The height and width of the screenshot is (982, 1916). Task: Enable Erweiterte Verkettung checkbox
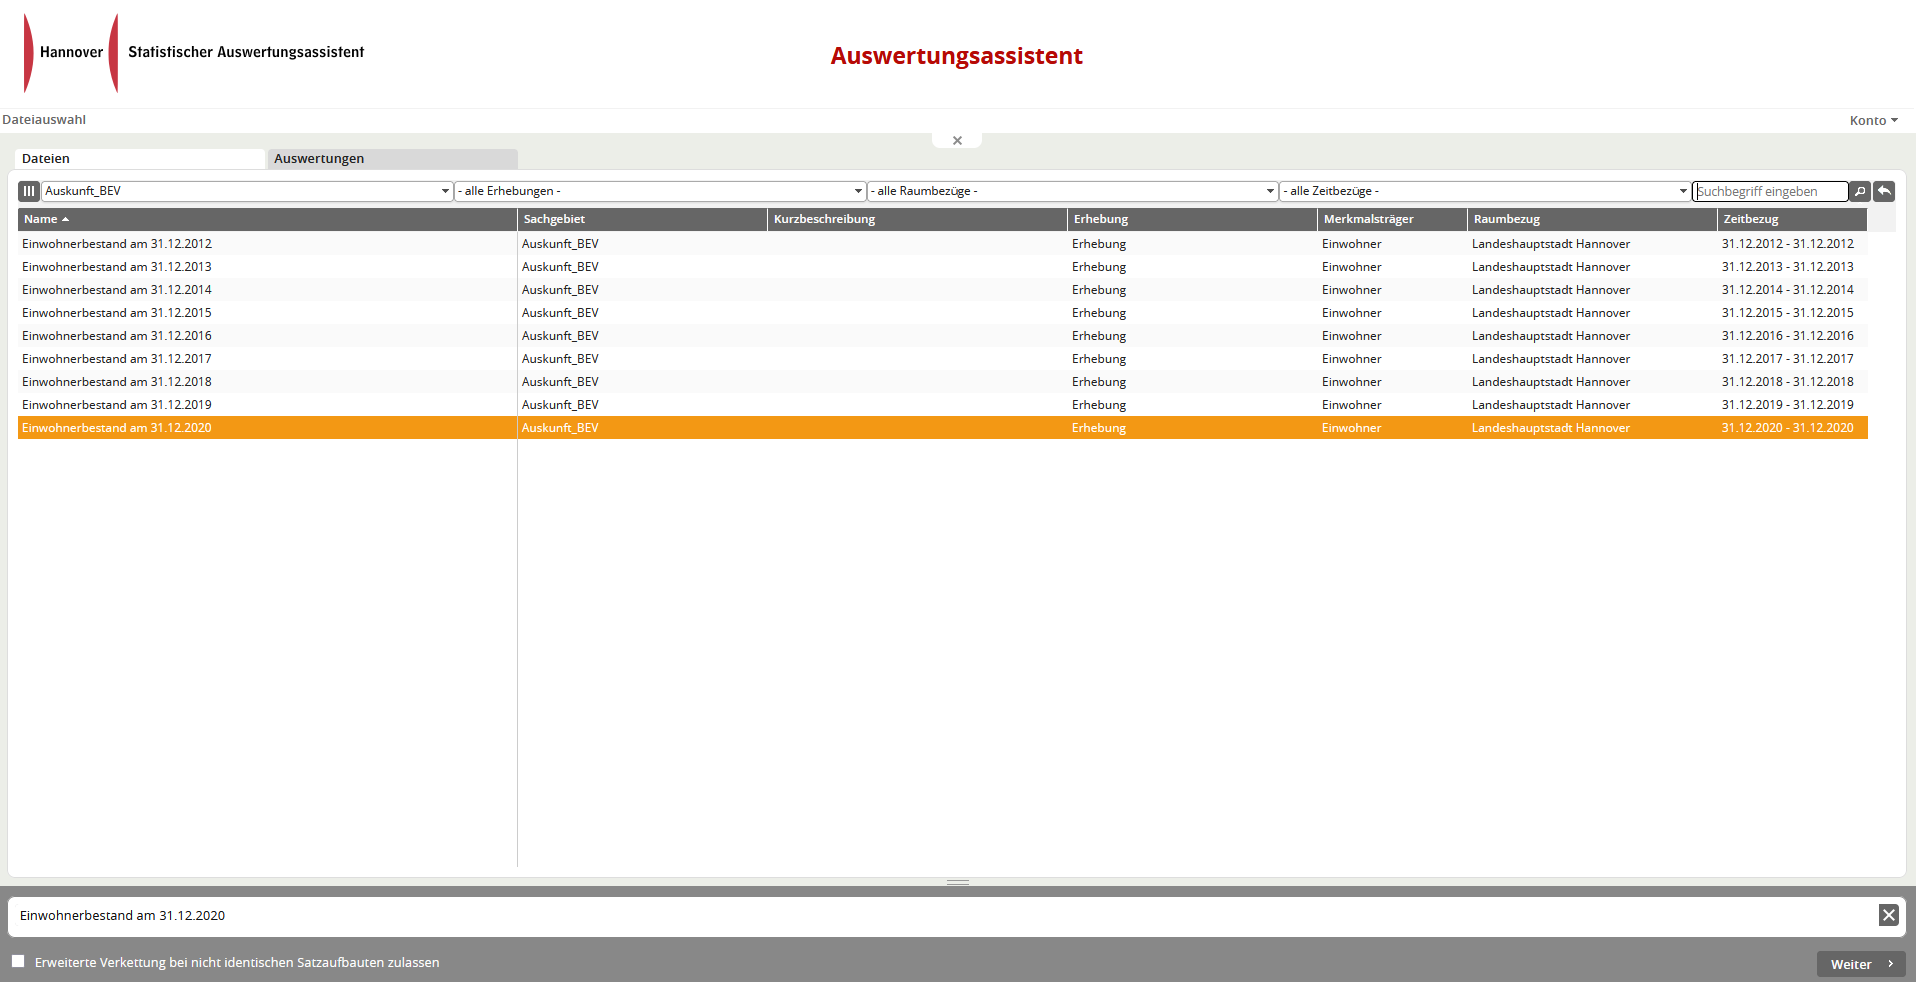pos(18,961)
